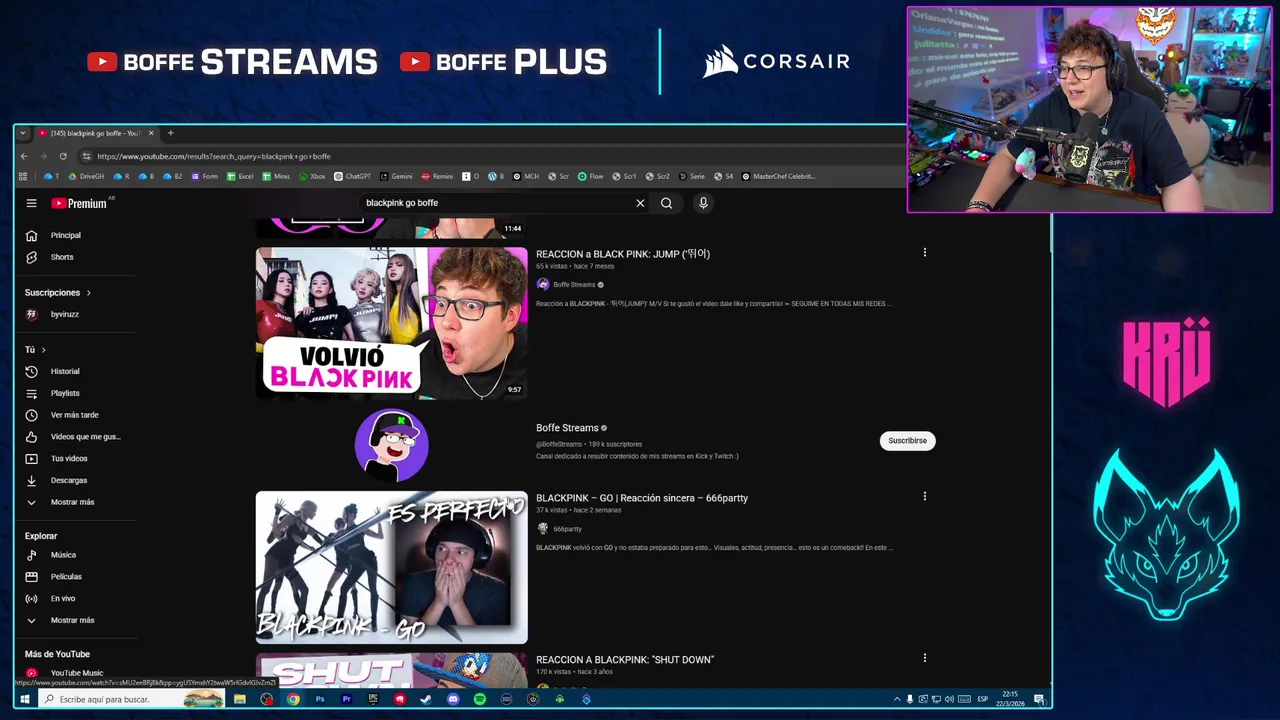Clear the search box with the X
1280x720 pixels.
click(640, 203)
